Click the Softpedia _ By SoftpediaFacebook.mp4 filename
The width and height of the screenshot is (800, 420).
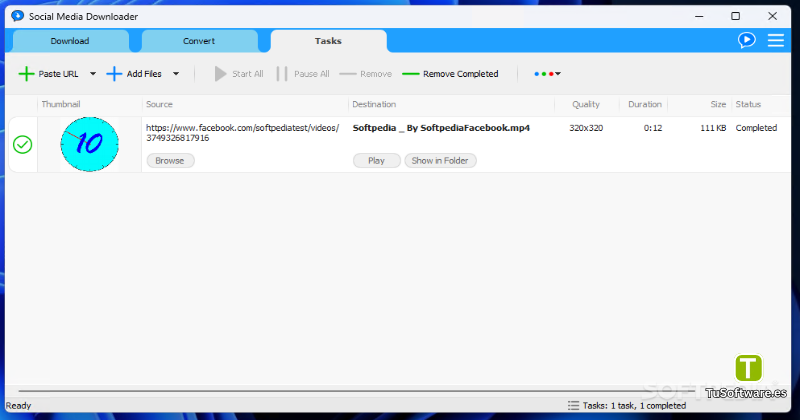441,128
